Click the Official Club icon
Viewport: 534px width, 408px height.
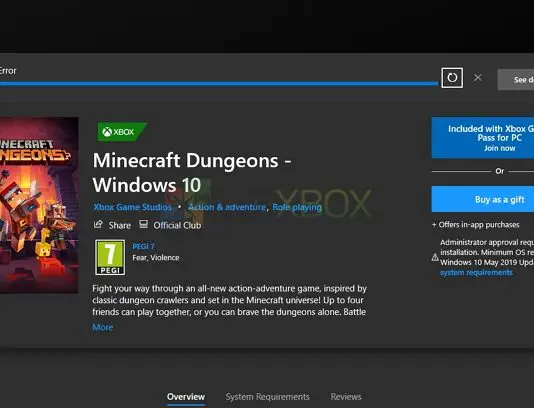(x=143, y=224)
